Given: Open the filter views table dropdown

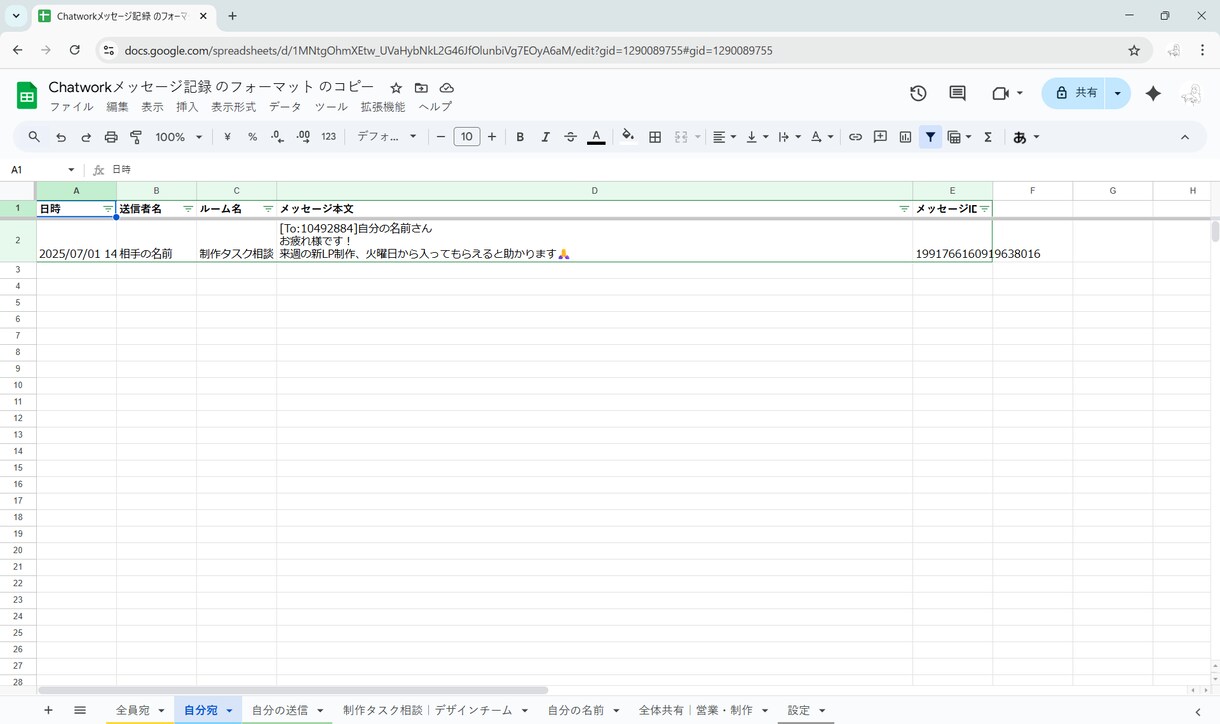Looking at the screenshot, I should 959,137.
